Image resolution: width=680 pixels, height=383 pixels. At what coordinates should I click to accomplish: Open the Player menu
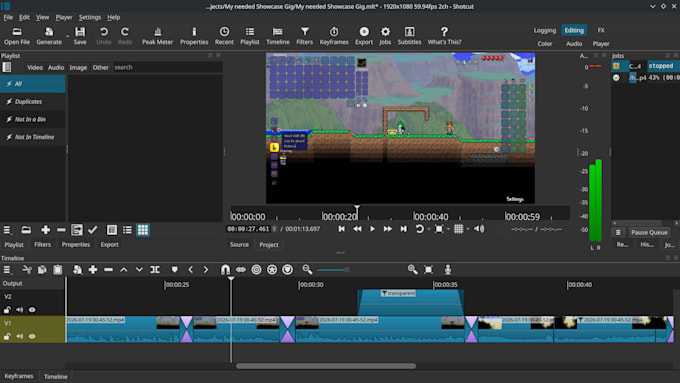click(x=64, y=17)
